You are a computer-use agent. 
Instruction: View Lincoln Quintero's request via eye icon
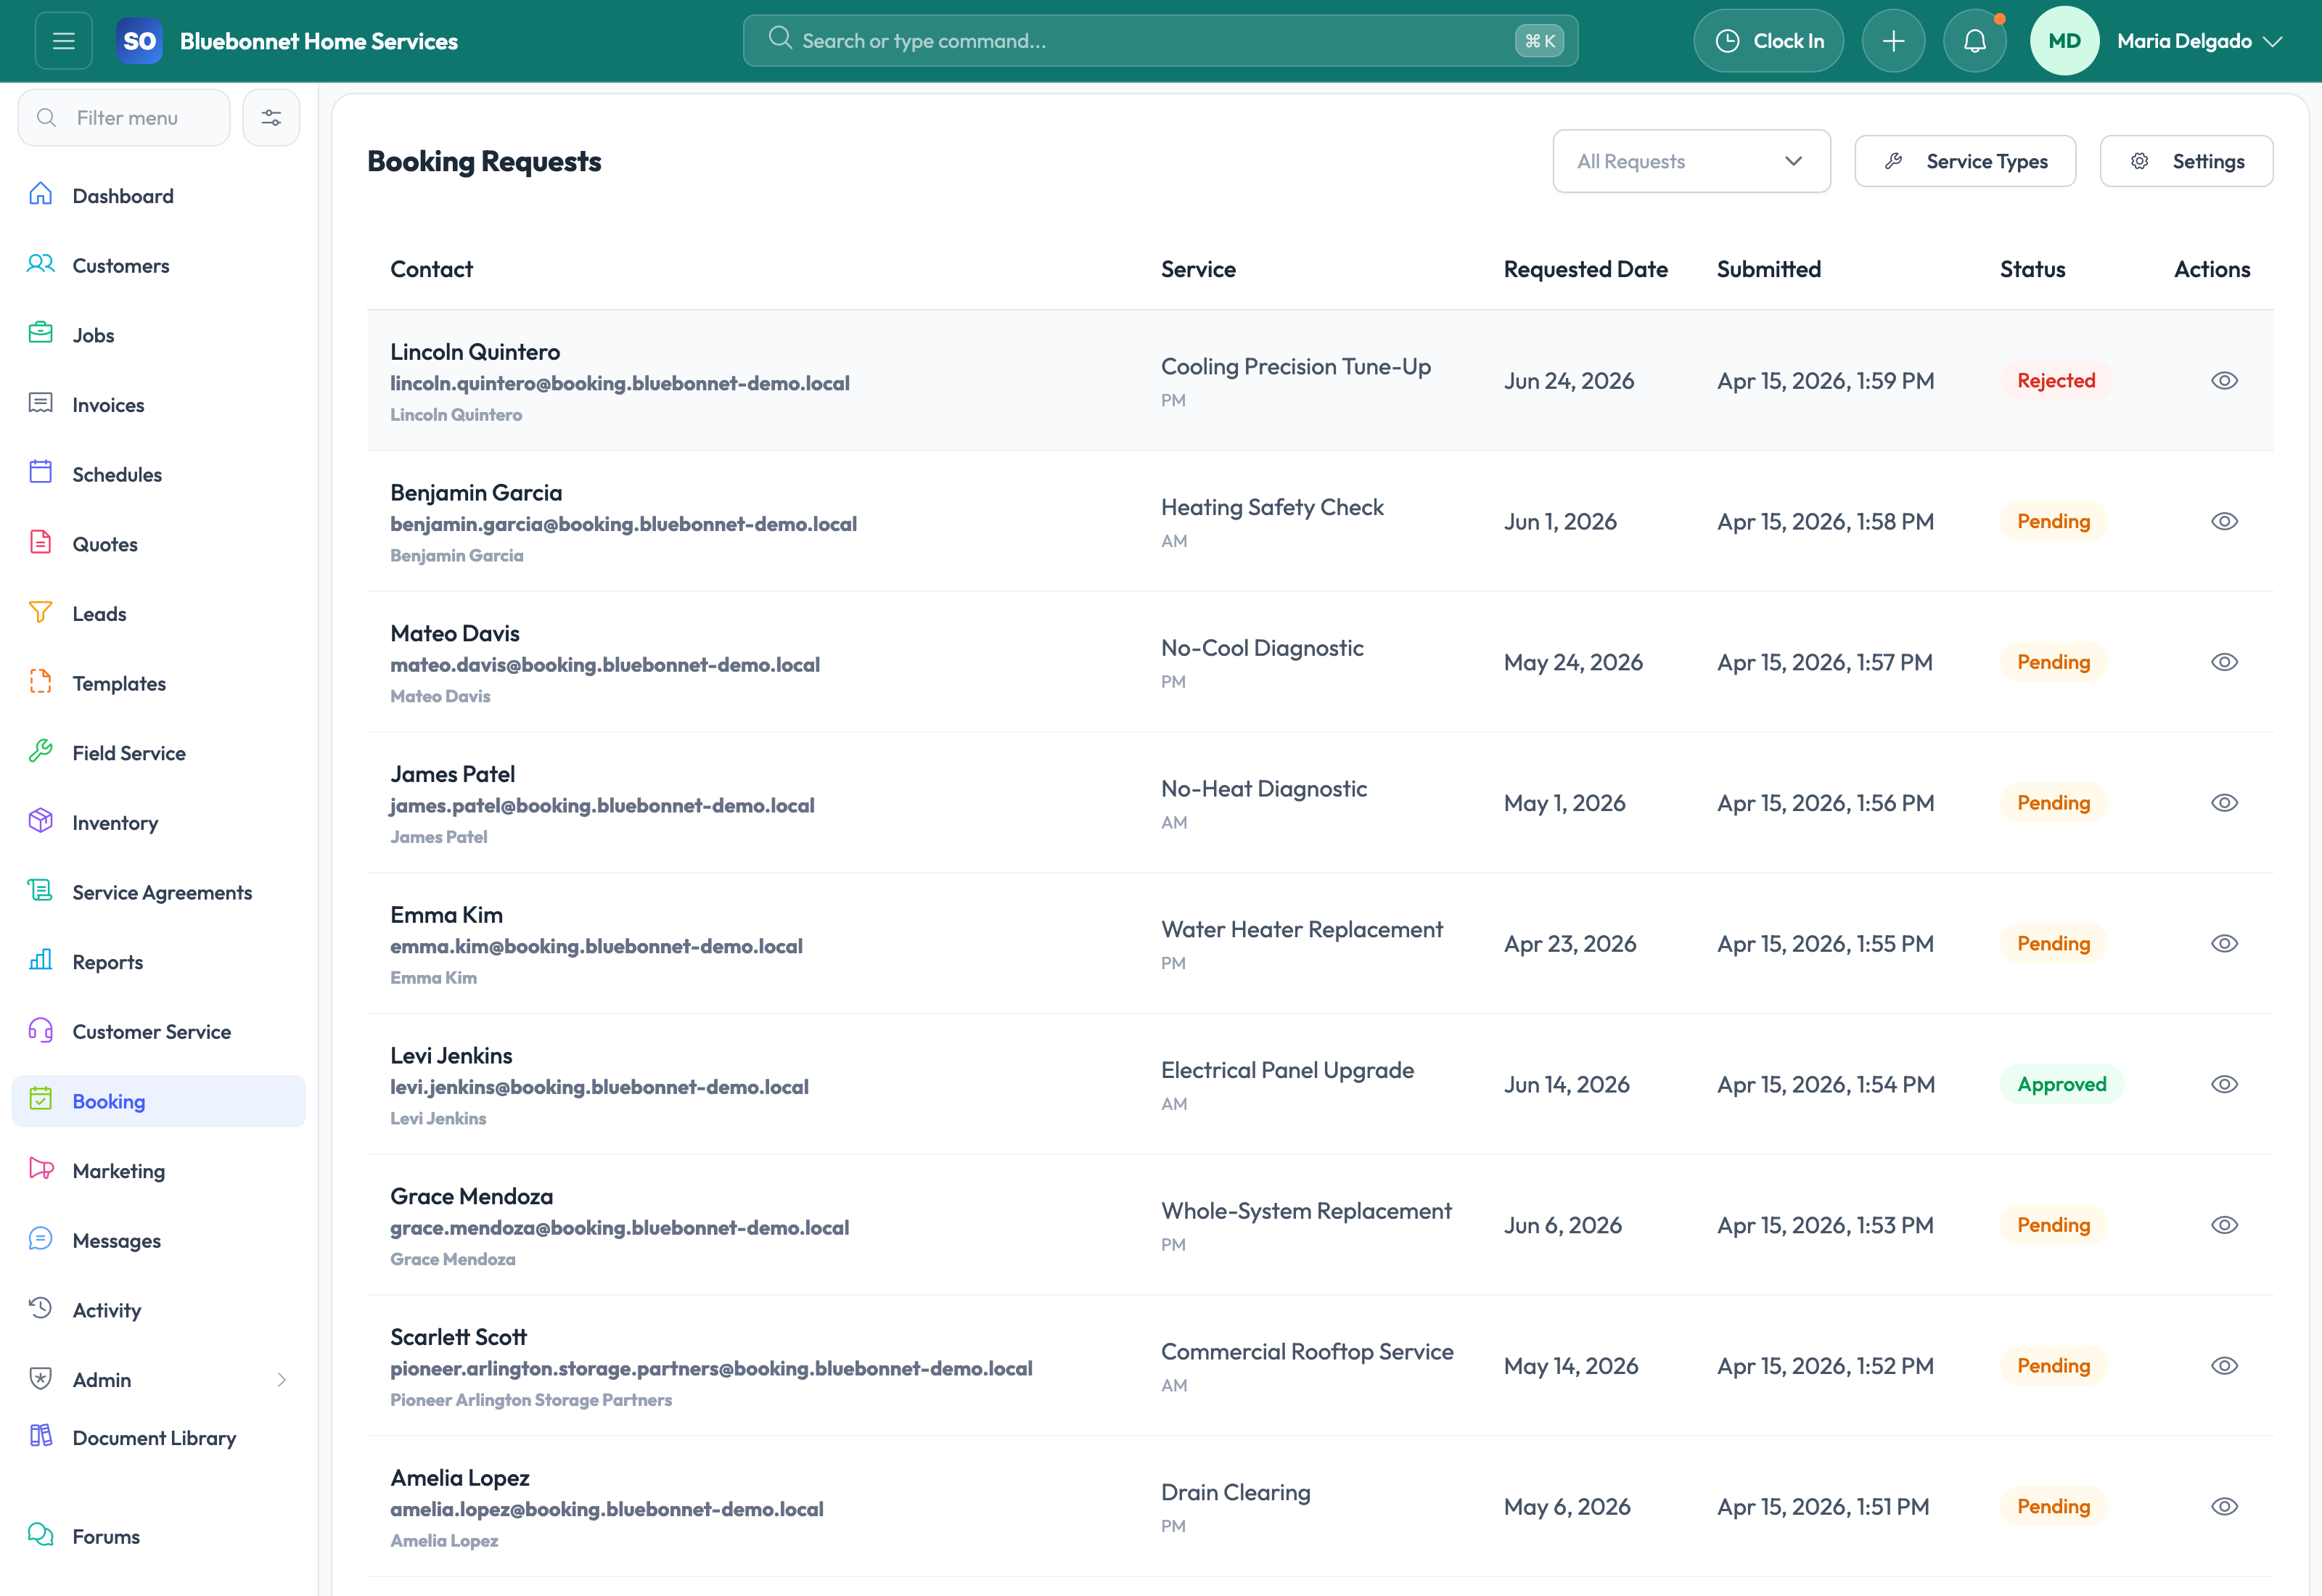[x=2224, y=381]
